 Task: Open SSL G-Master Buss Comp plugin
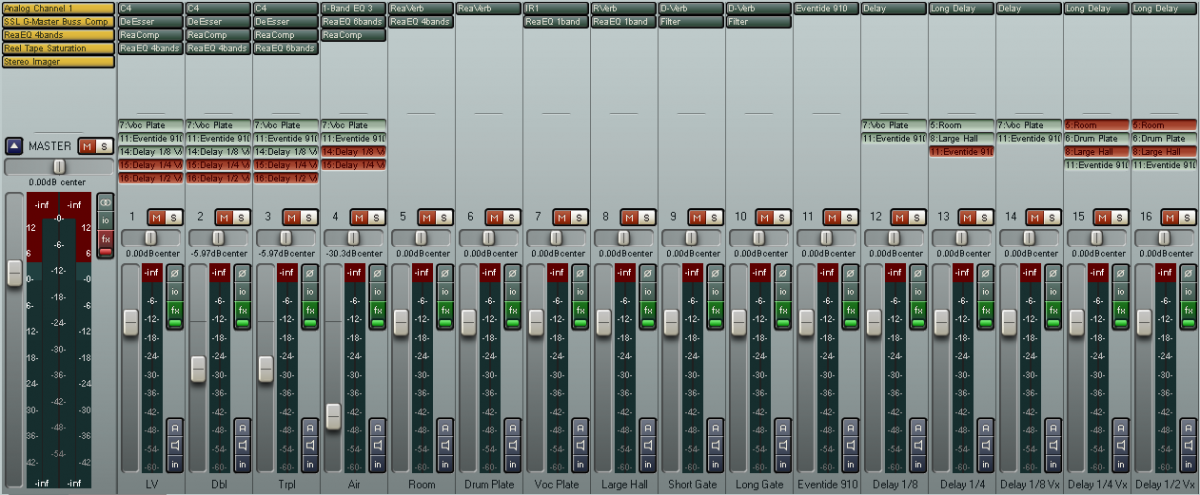coord(58,21)
